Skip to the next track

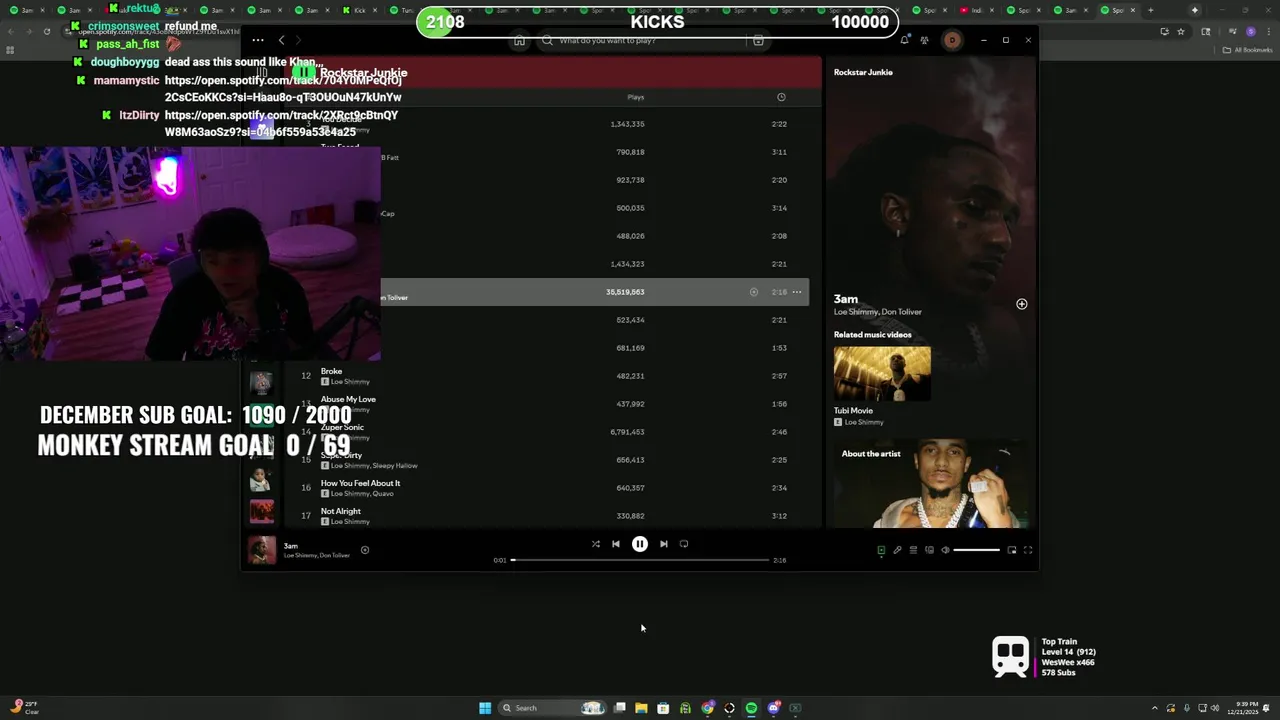click(x=663, y=544)
